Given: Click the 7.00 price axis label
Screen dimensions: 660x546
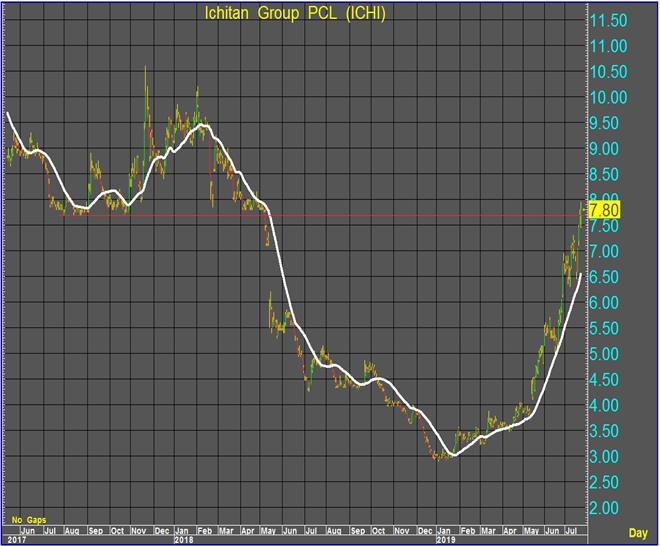Looking at the screenshot, I should click(604, 251).
